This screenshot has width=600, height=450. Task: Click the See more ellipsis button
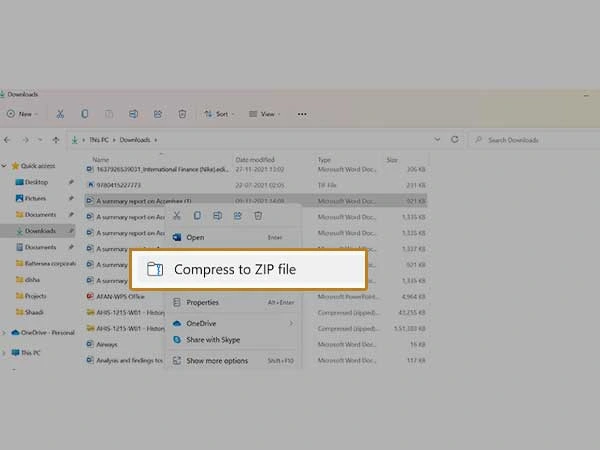tap(302, 114)
